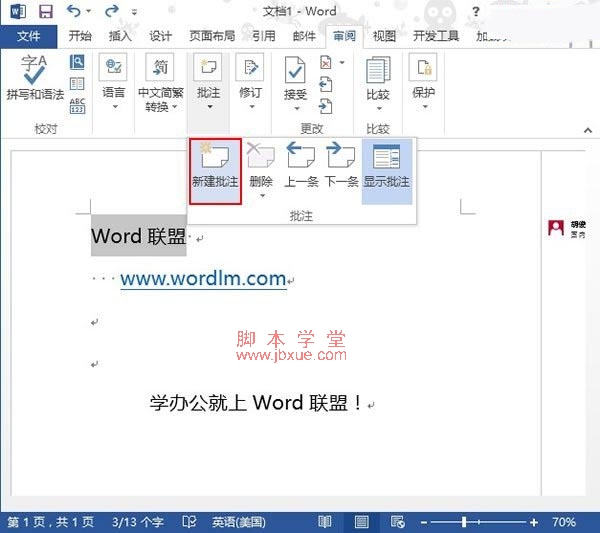Switch to the 视图 View tab
600x533 pixels.
tap(384, 36)
